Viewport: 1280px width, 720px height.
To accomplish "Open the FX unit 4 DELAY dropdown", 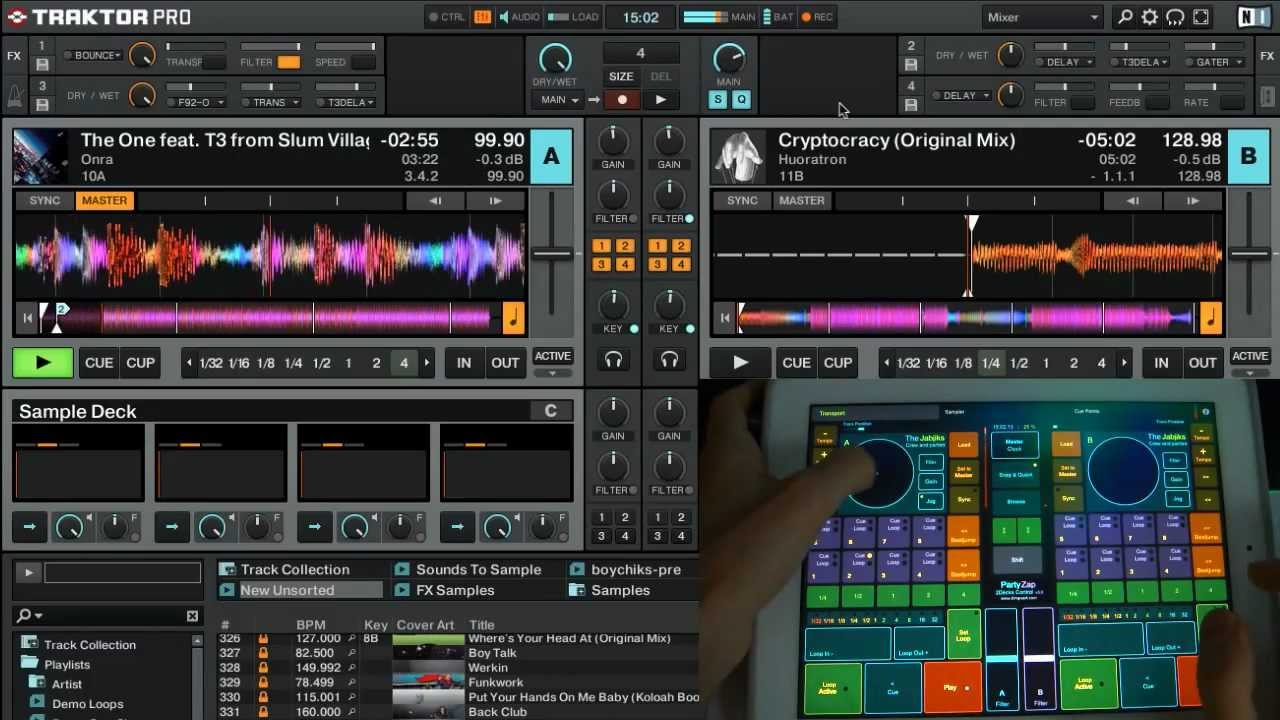I will pyautogui.click(x=961, y=96).
